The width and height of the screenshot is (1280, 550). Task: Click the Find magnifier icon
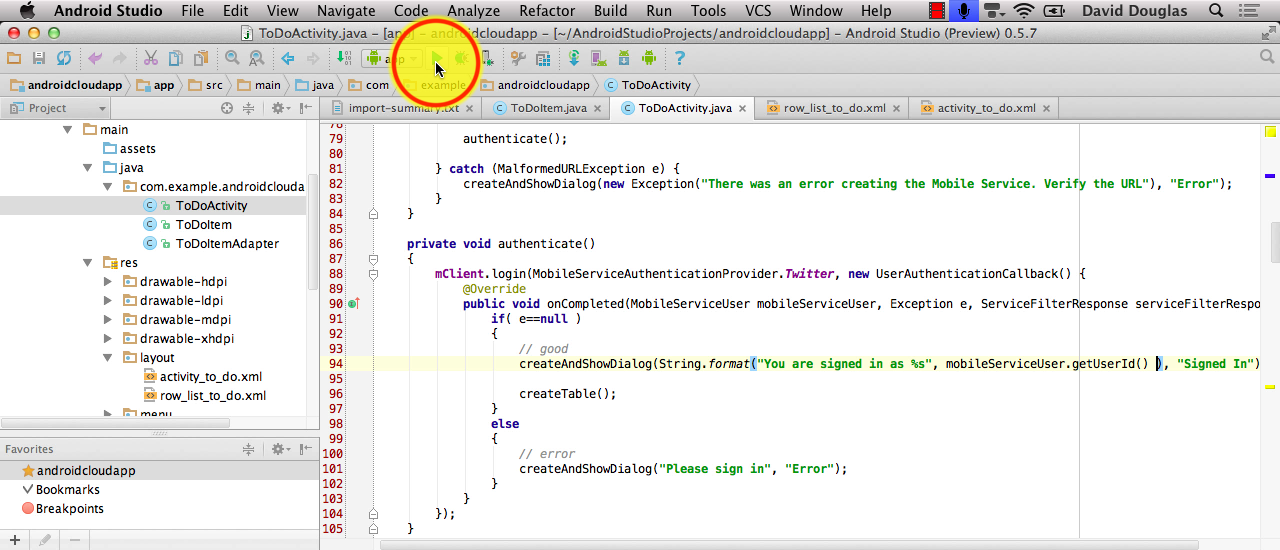coord(232,58)
